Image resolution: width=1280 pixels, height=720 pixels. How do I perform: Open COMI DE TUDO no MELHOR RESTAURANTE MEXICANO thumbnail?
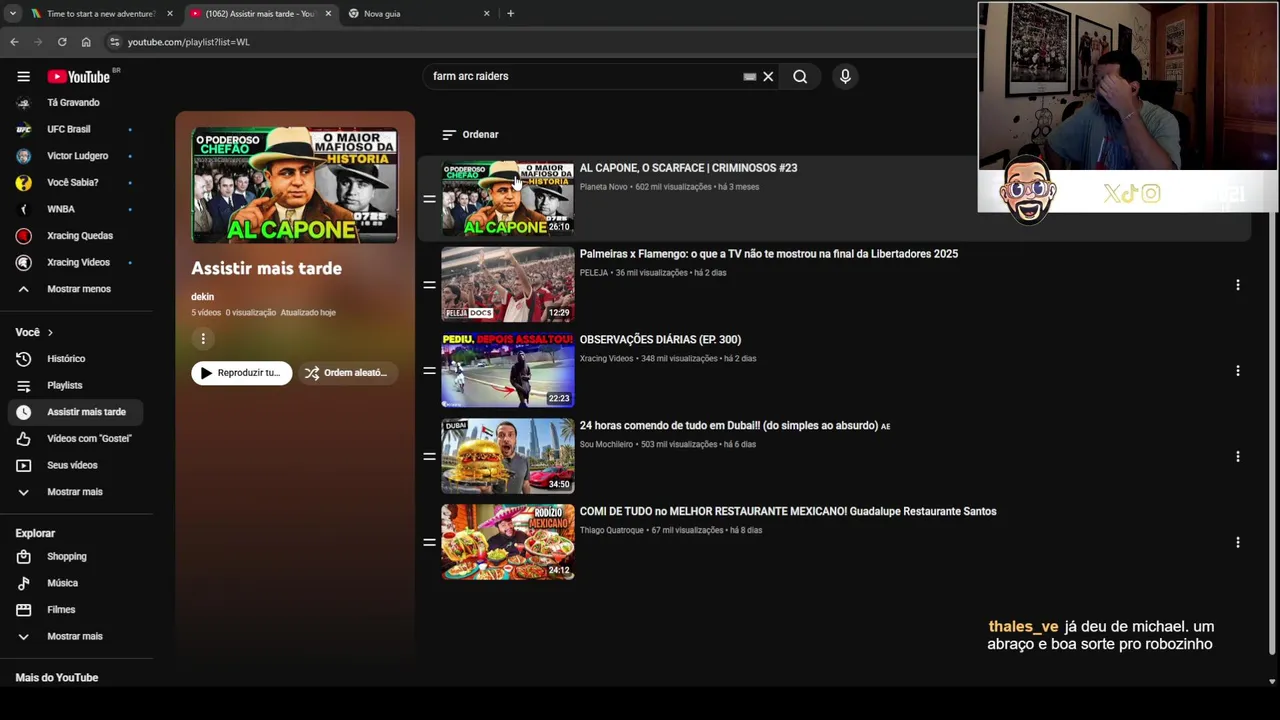pos(508,542)
